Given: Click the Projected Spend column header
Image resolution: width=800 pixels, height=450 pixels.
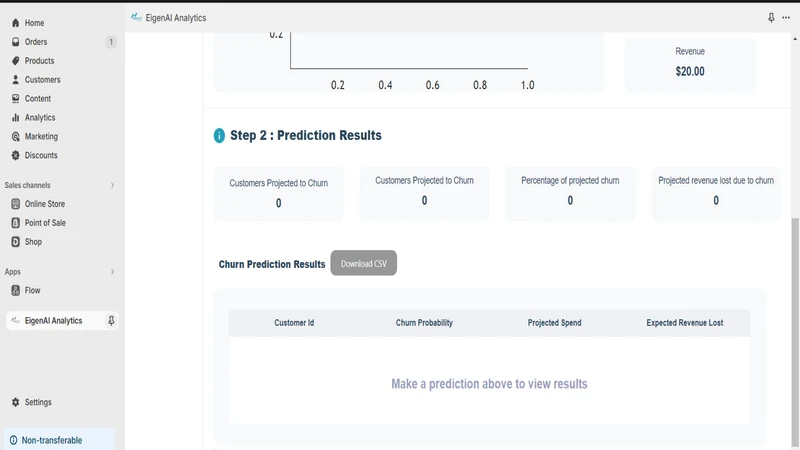Looking at the screenshot, I should point(555,322).
